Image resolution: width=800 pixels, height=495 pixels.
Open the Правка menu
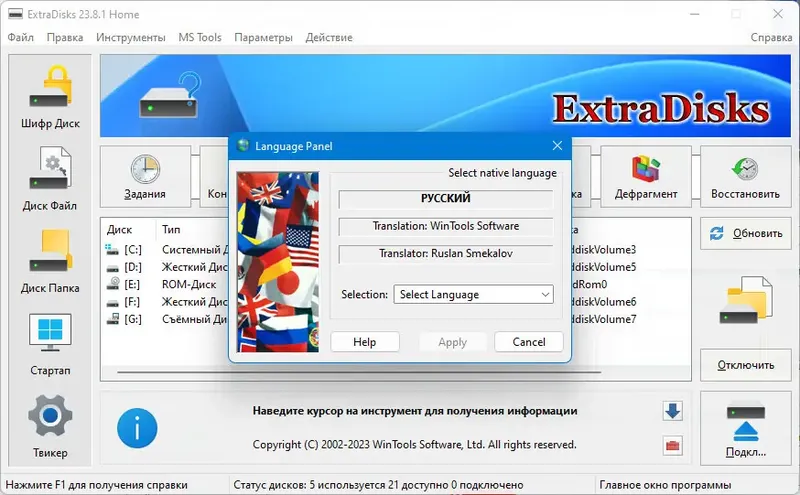[65, 37]
